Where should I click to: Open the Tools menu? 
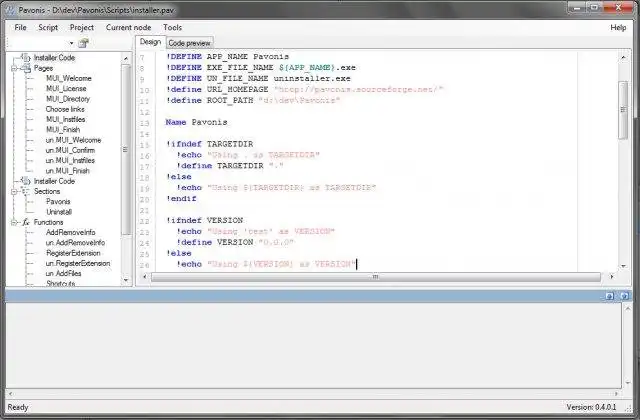[172, 27]
